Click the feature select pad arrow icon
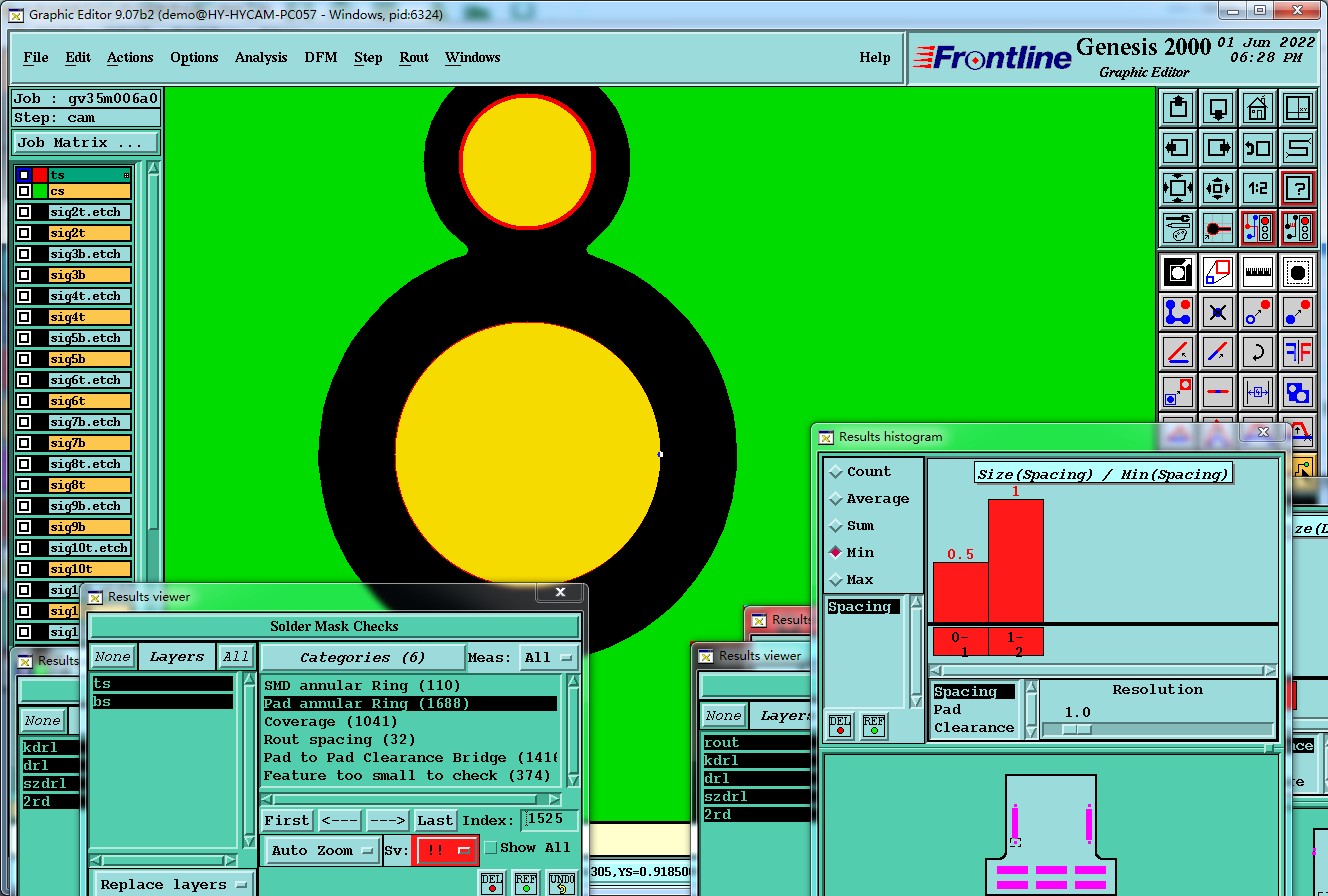The height and width of the screenshot is (896, 1328). pos(1178,271)
